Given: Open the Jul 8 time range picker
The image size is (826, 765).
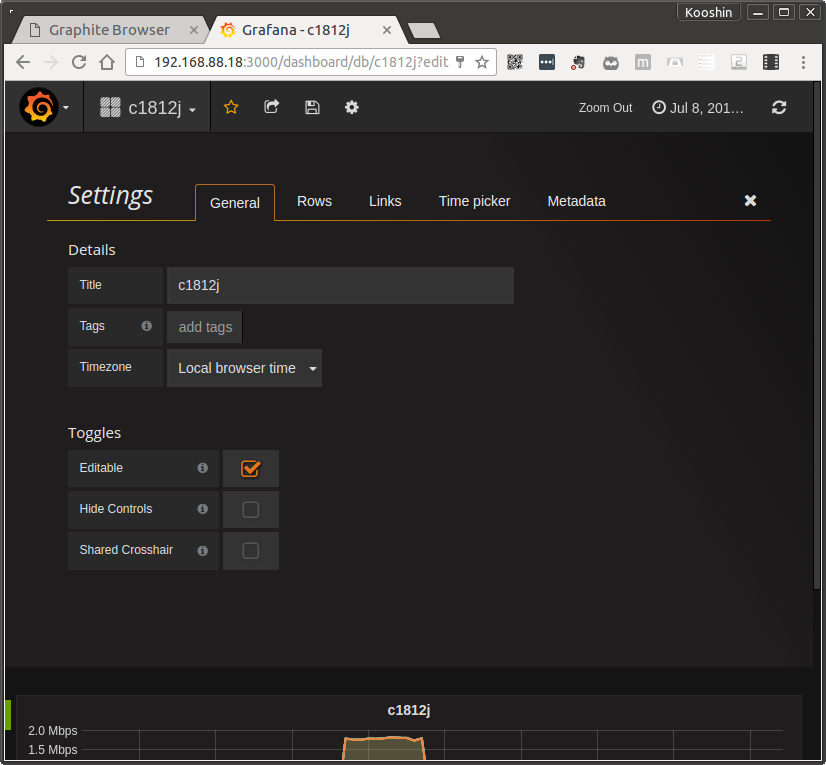Looking at the screenshot, I should coord(705,107).
